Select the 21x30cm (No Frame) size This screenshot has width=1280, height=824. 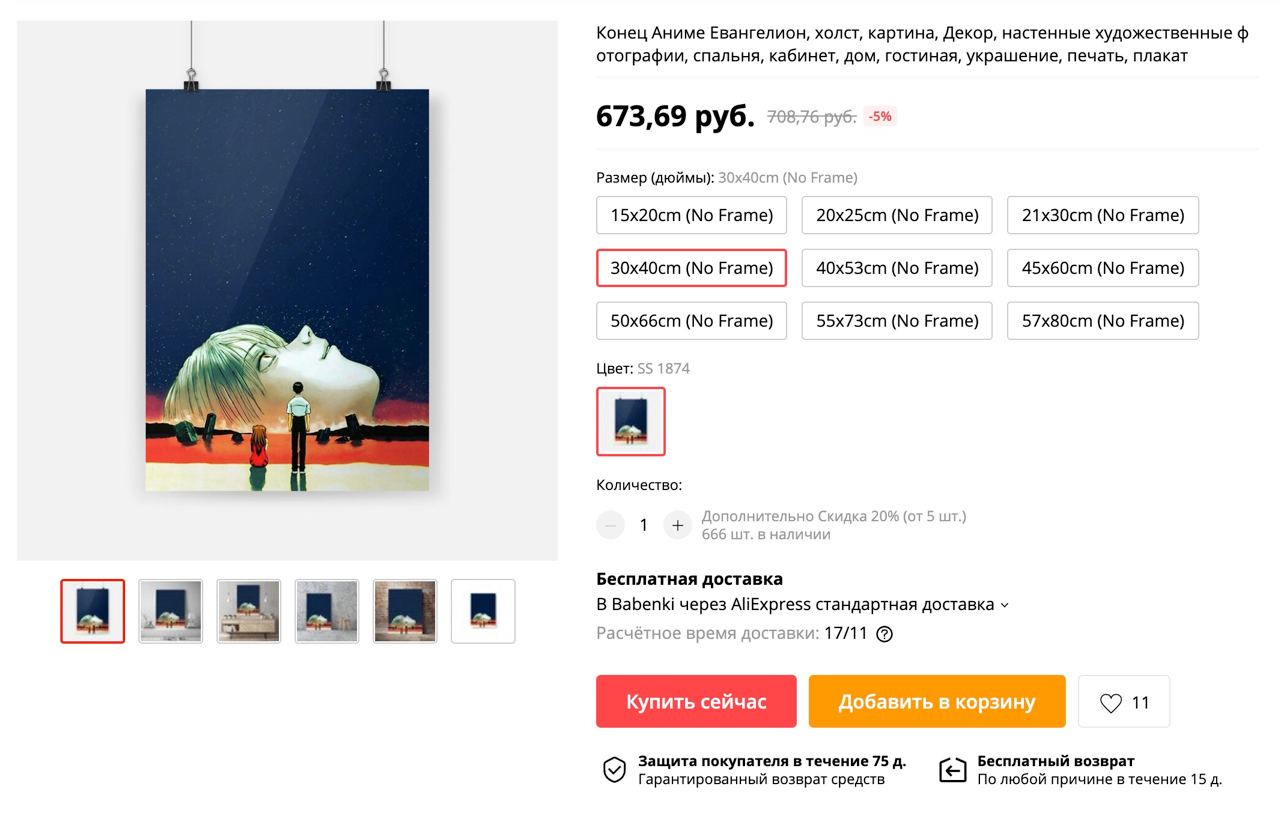coord(1103,215)
